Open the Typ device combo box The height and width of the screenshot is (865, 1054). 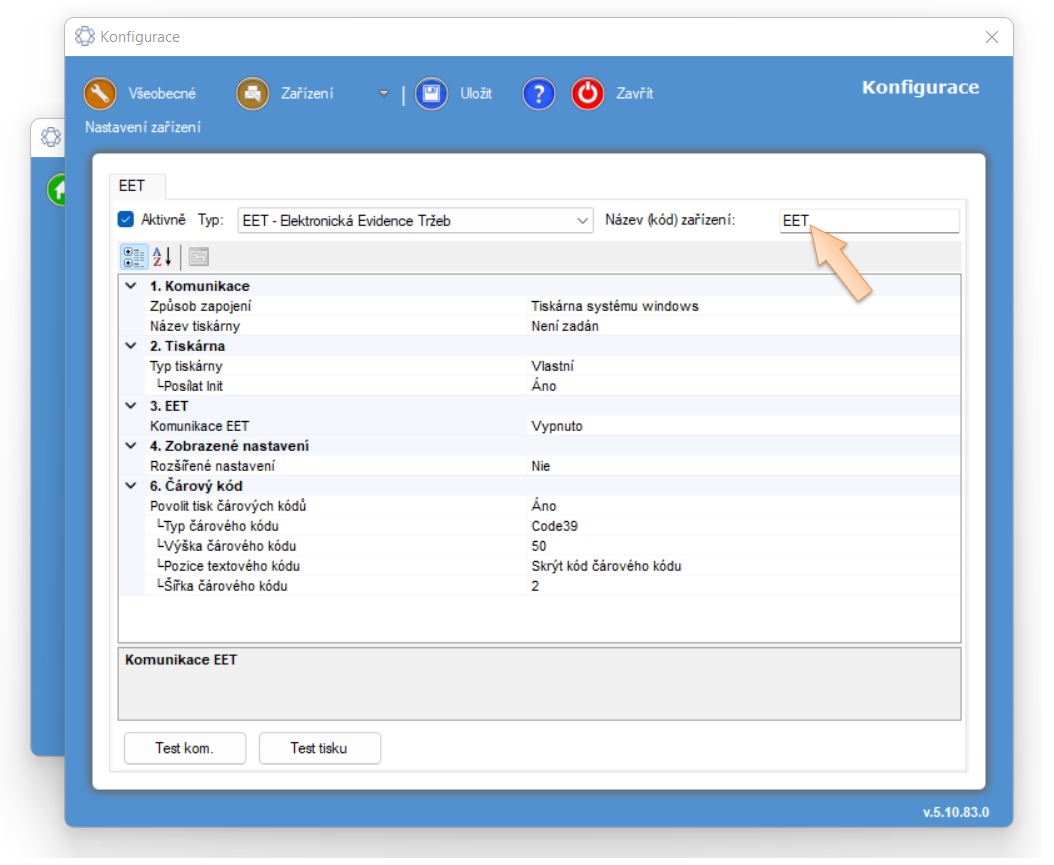[415, 221]
